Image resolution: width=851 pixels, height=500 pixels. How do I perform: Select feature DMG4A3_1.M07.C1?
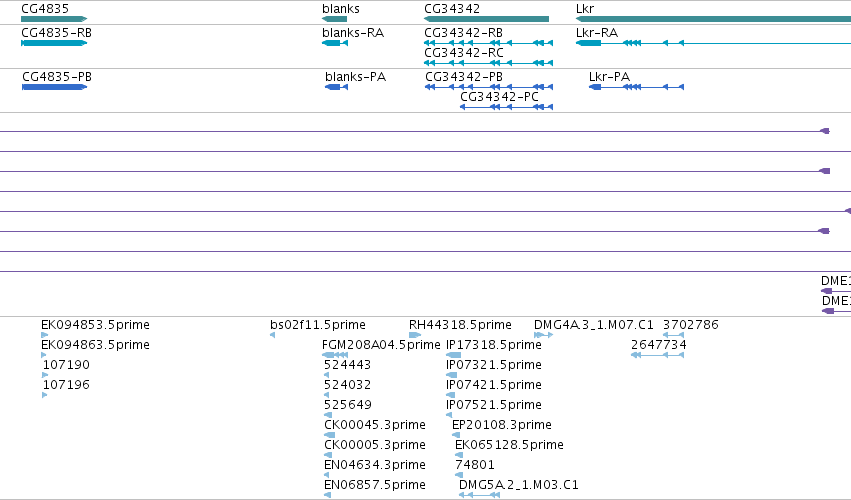tap(594, 325)
